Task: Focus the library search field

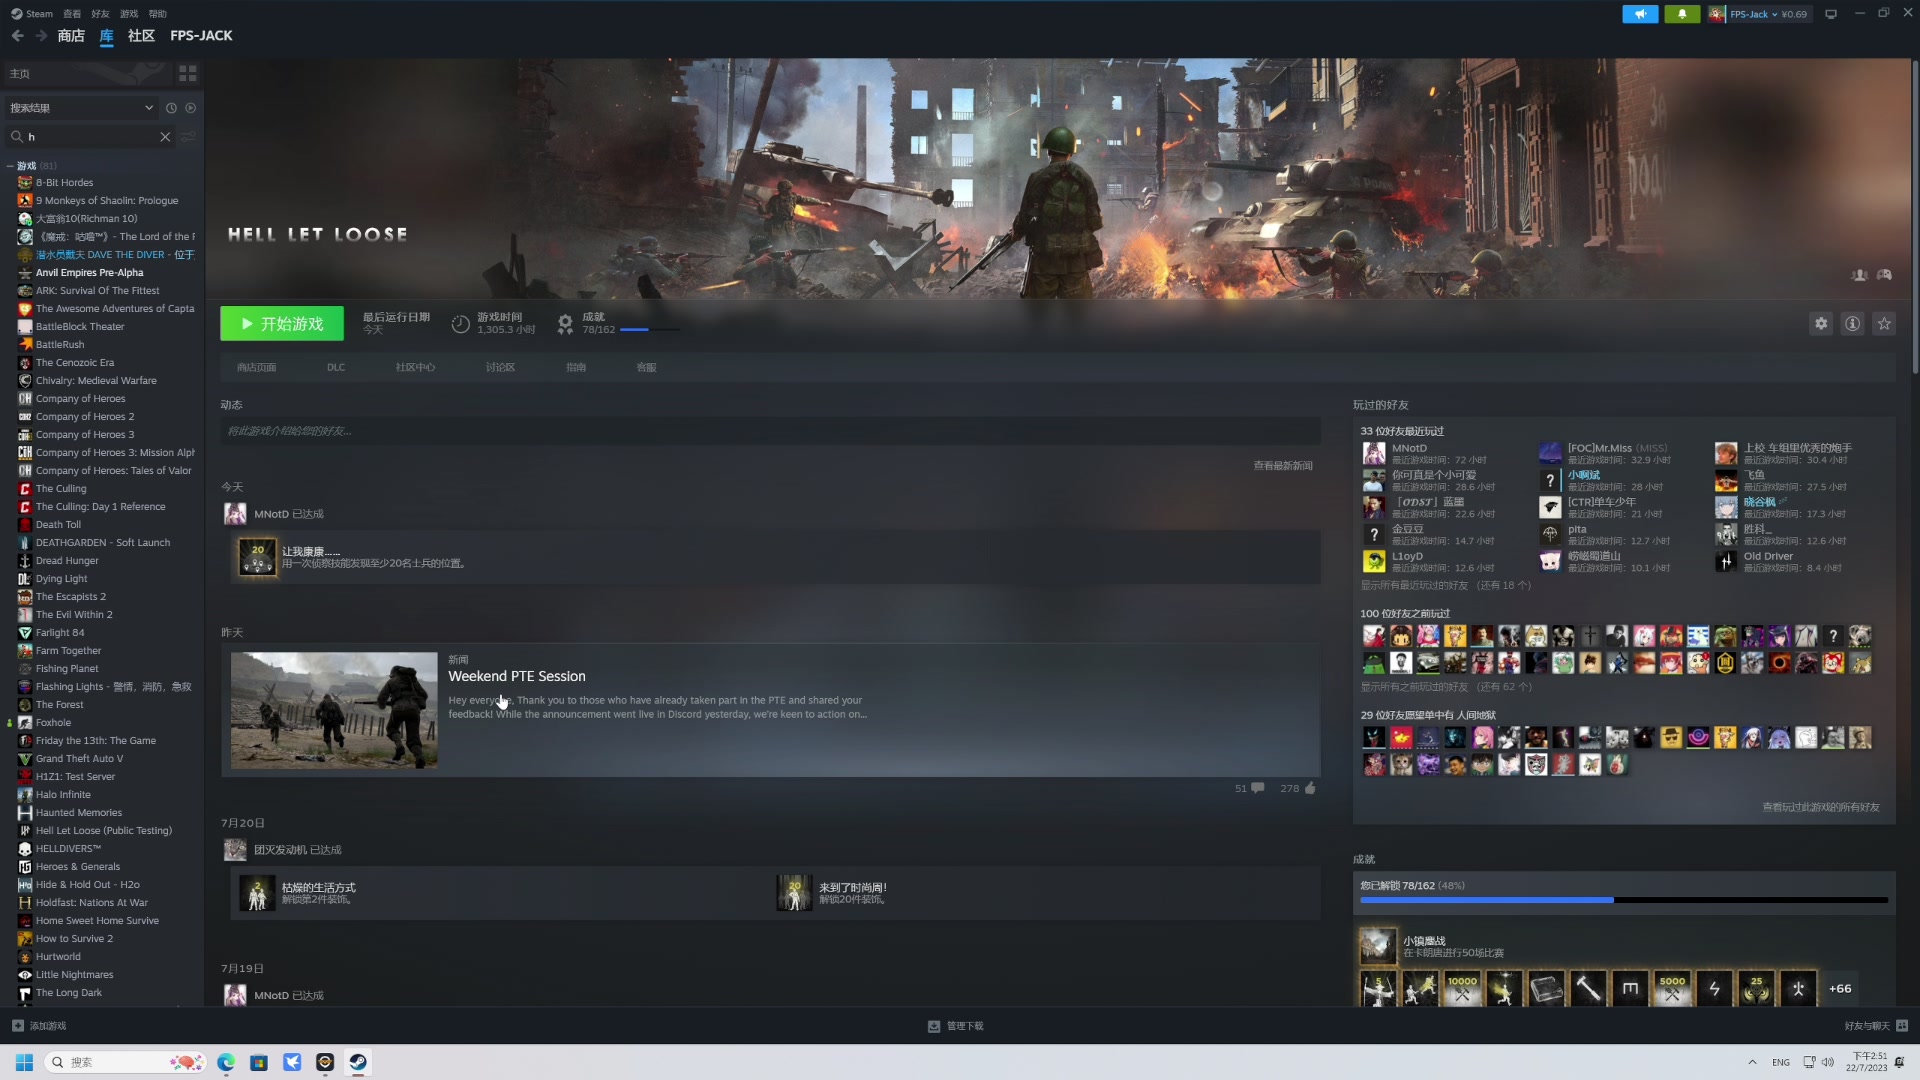Action: [x=90, y=137]
